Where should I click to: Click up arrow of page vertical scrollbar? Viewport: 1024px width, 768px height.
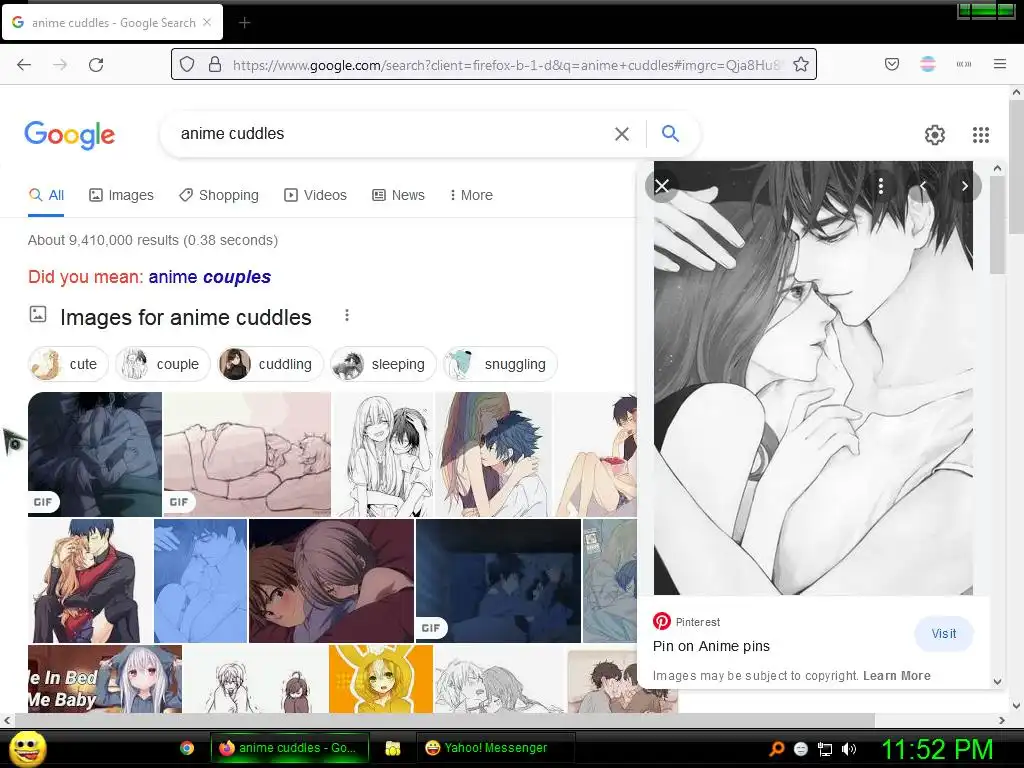[1016, 93]
